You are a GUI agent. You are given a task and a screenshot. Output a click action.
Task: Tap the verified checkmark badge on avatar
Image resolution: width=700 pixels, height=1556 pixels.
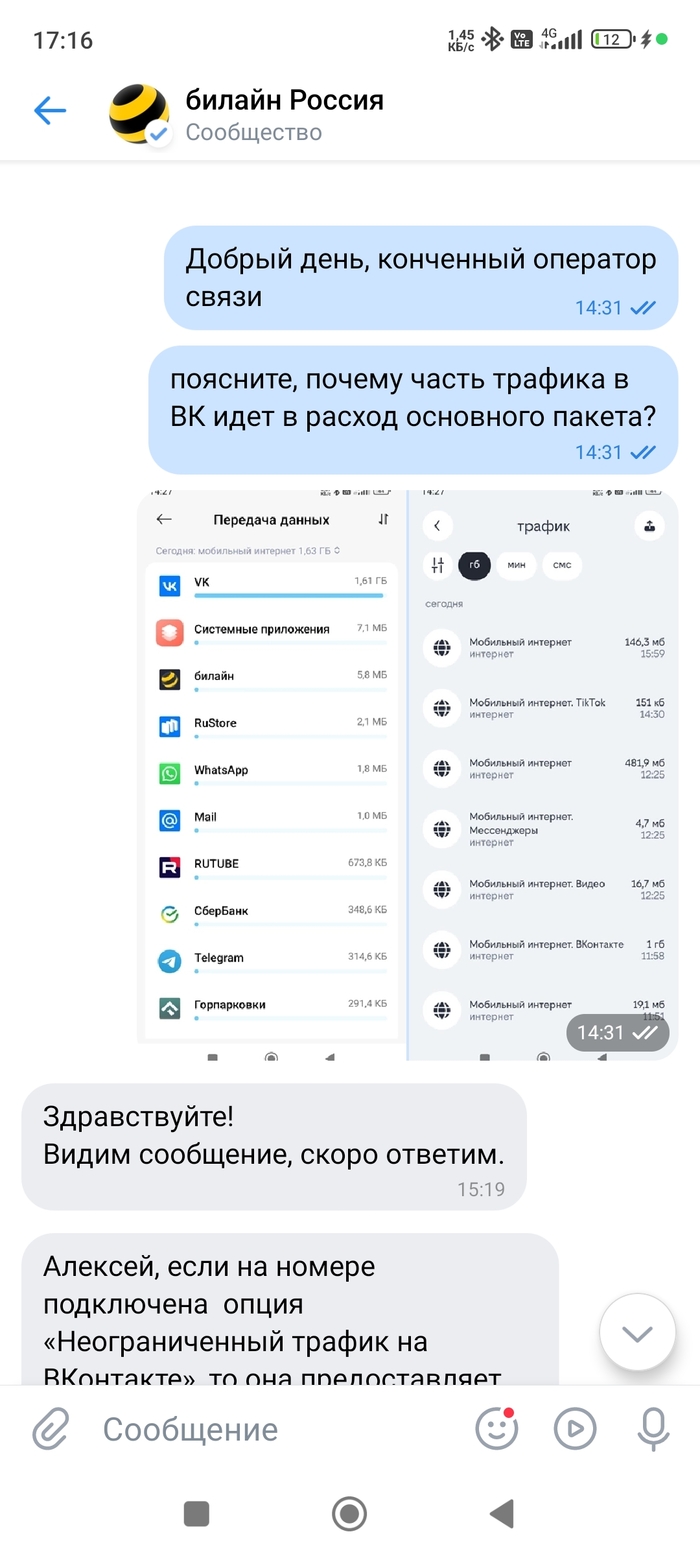tap(159, 135)
